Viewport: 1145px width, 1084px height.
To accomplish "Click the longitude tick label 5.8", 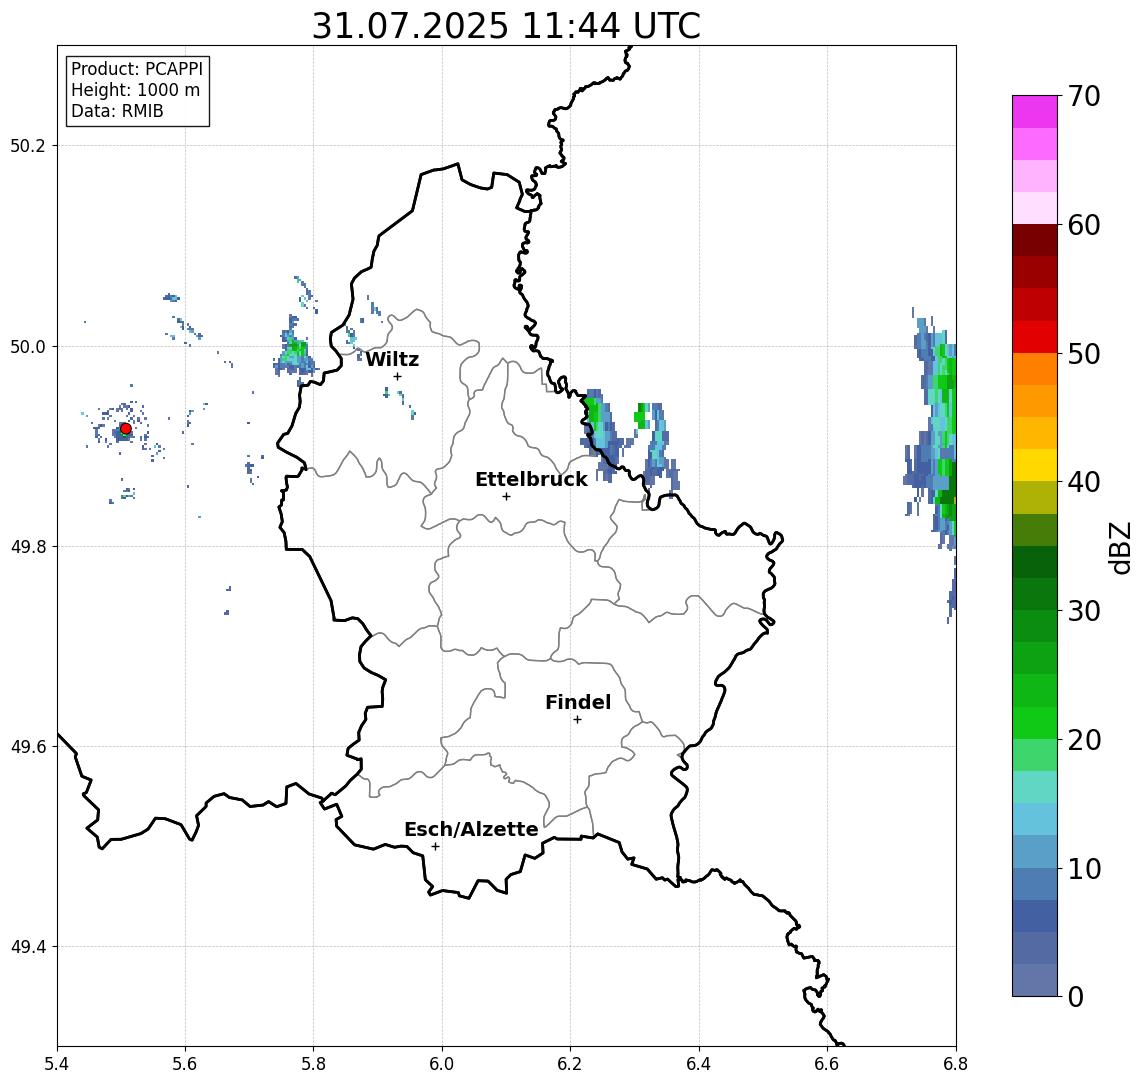I will [x=314, y=1064].
